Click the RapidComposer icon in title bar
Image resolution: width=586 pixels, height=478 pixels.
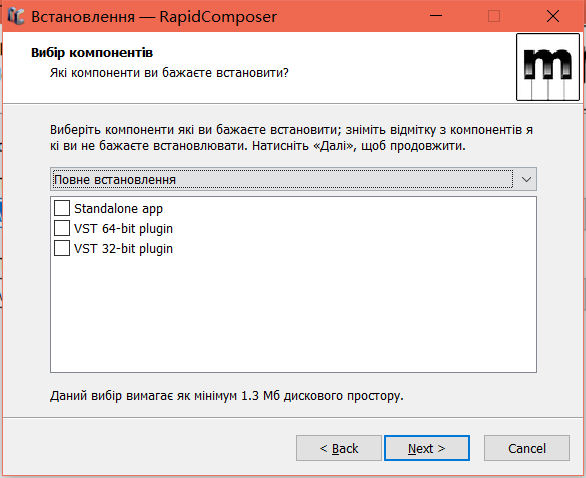tap(16, 16)
